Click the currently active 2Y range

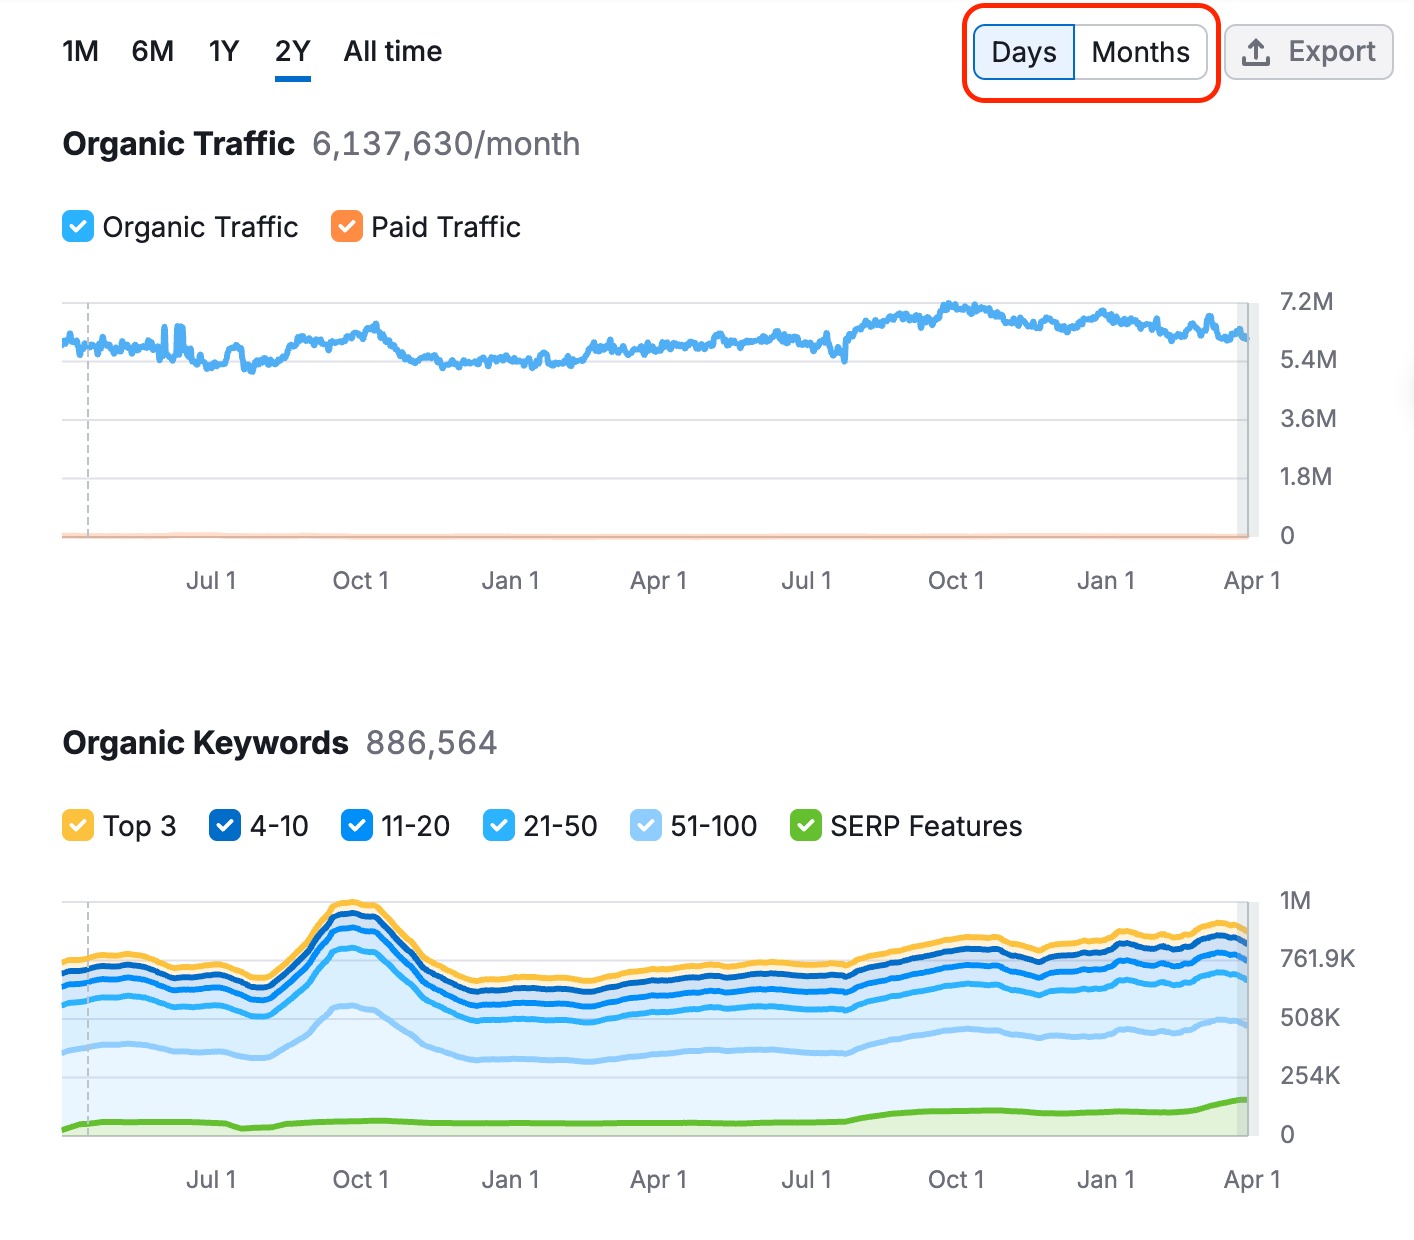[x=291, y=51]
